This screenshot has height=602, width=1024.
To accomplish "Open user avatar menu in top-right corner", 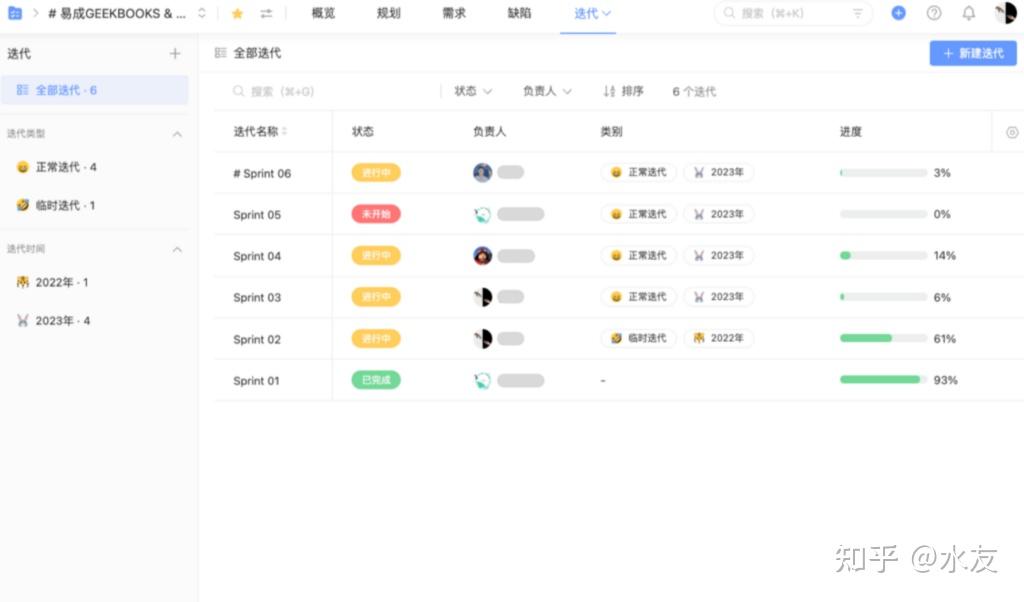I will click(x=1004, y=13).
